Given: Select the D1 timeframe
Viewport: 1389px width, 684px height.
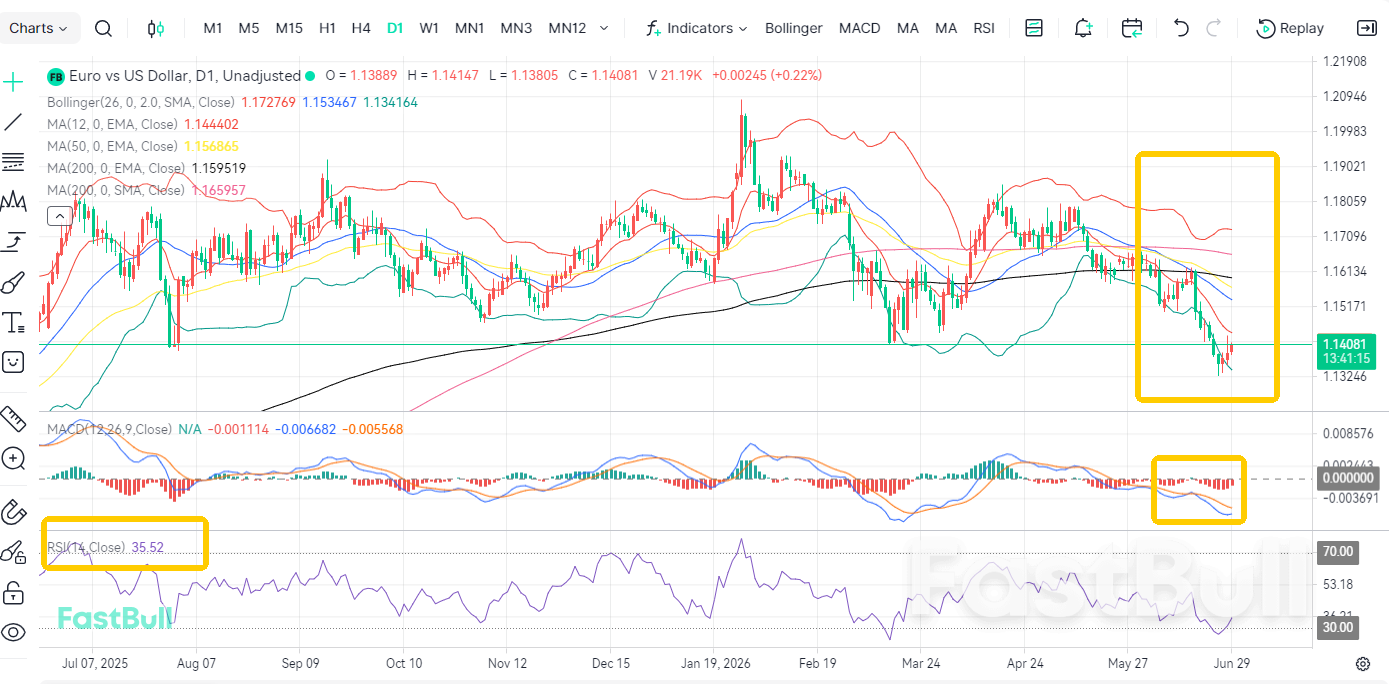Looking at the screenshot, I should click(395, 28).
